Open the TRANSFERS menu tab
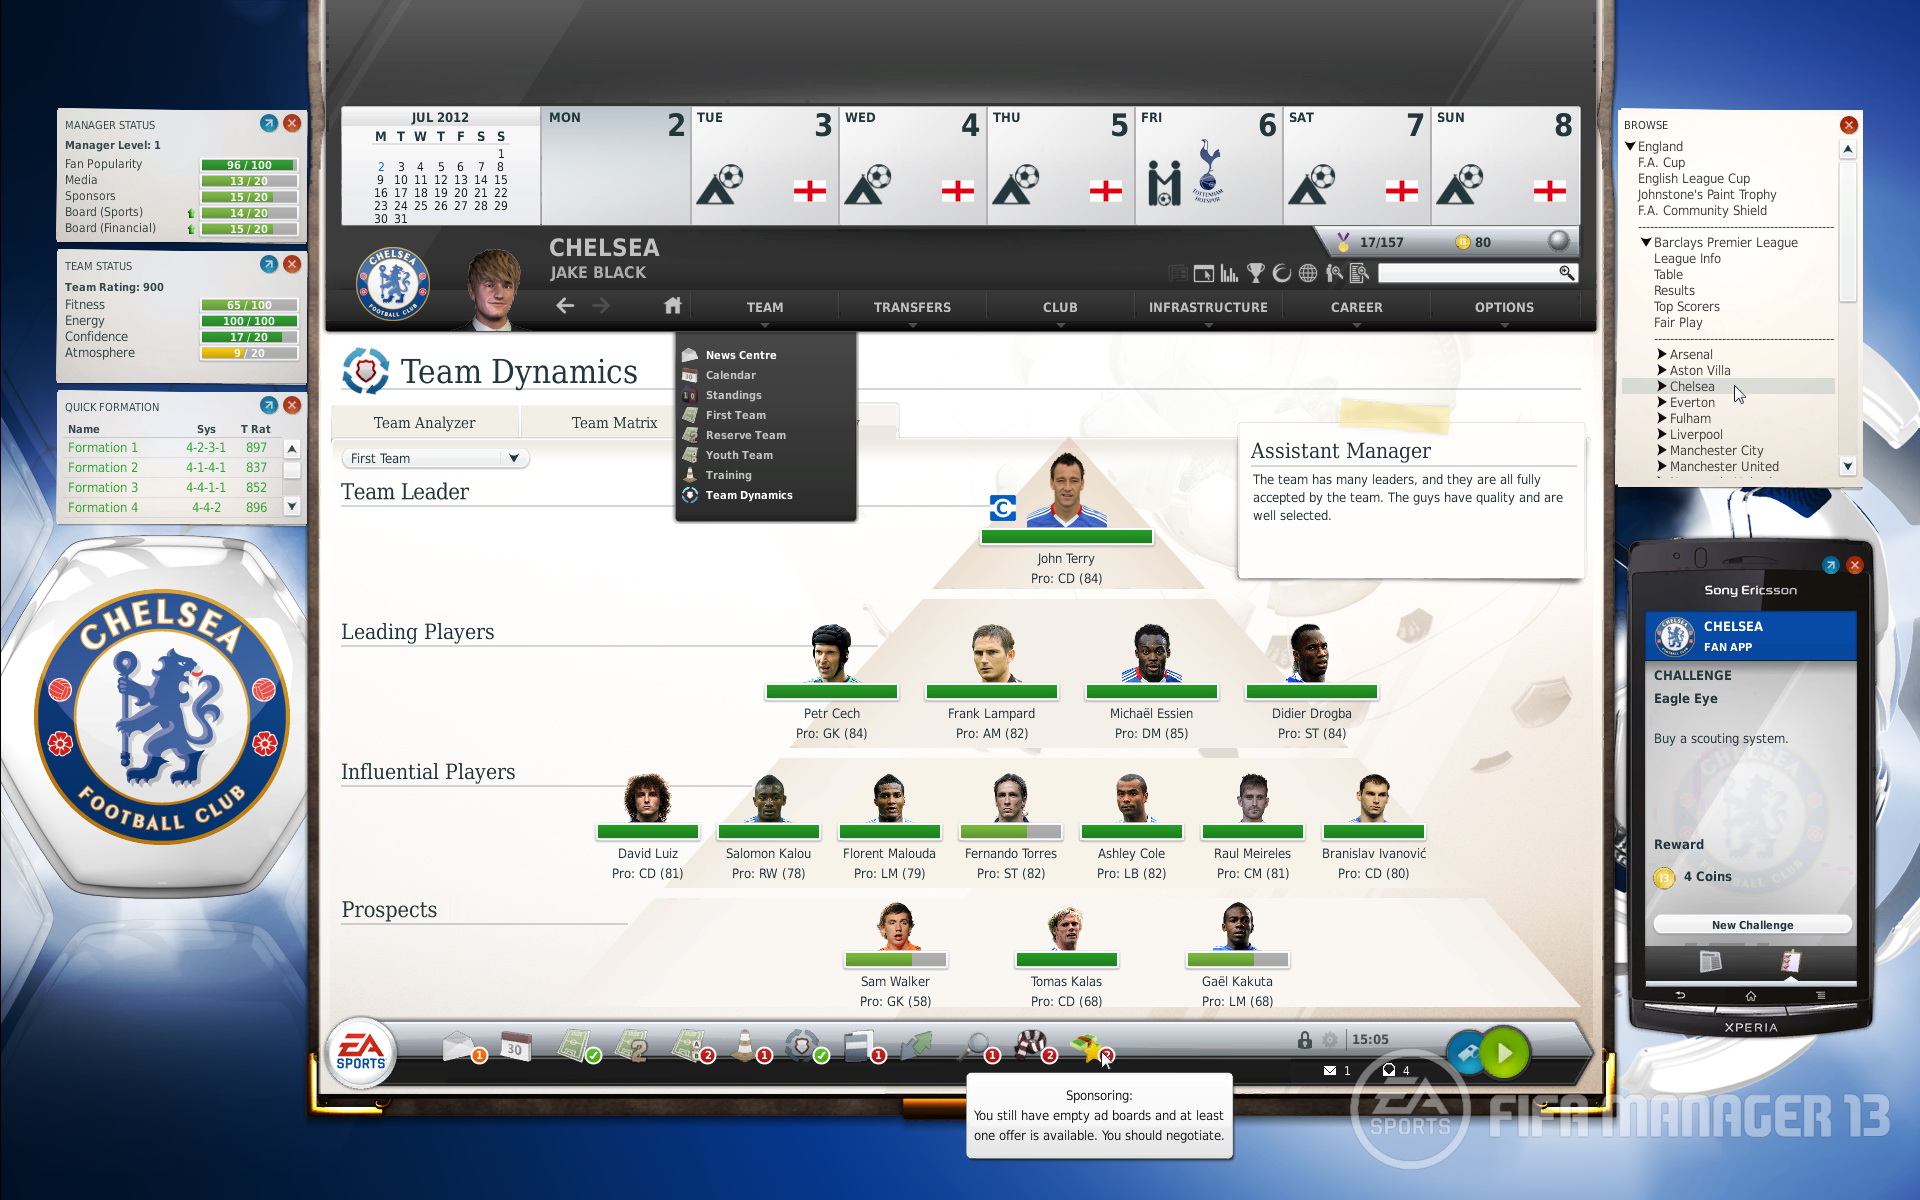 click(x=912, y=307)
